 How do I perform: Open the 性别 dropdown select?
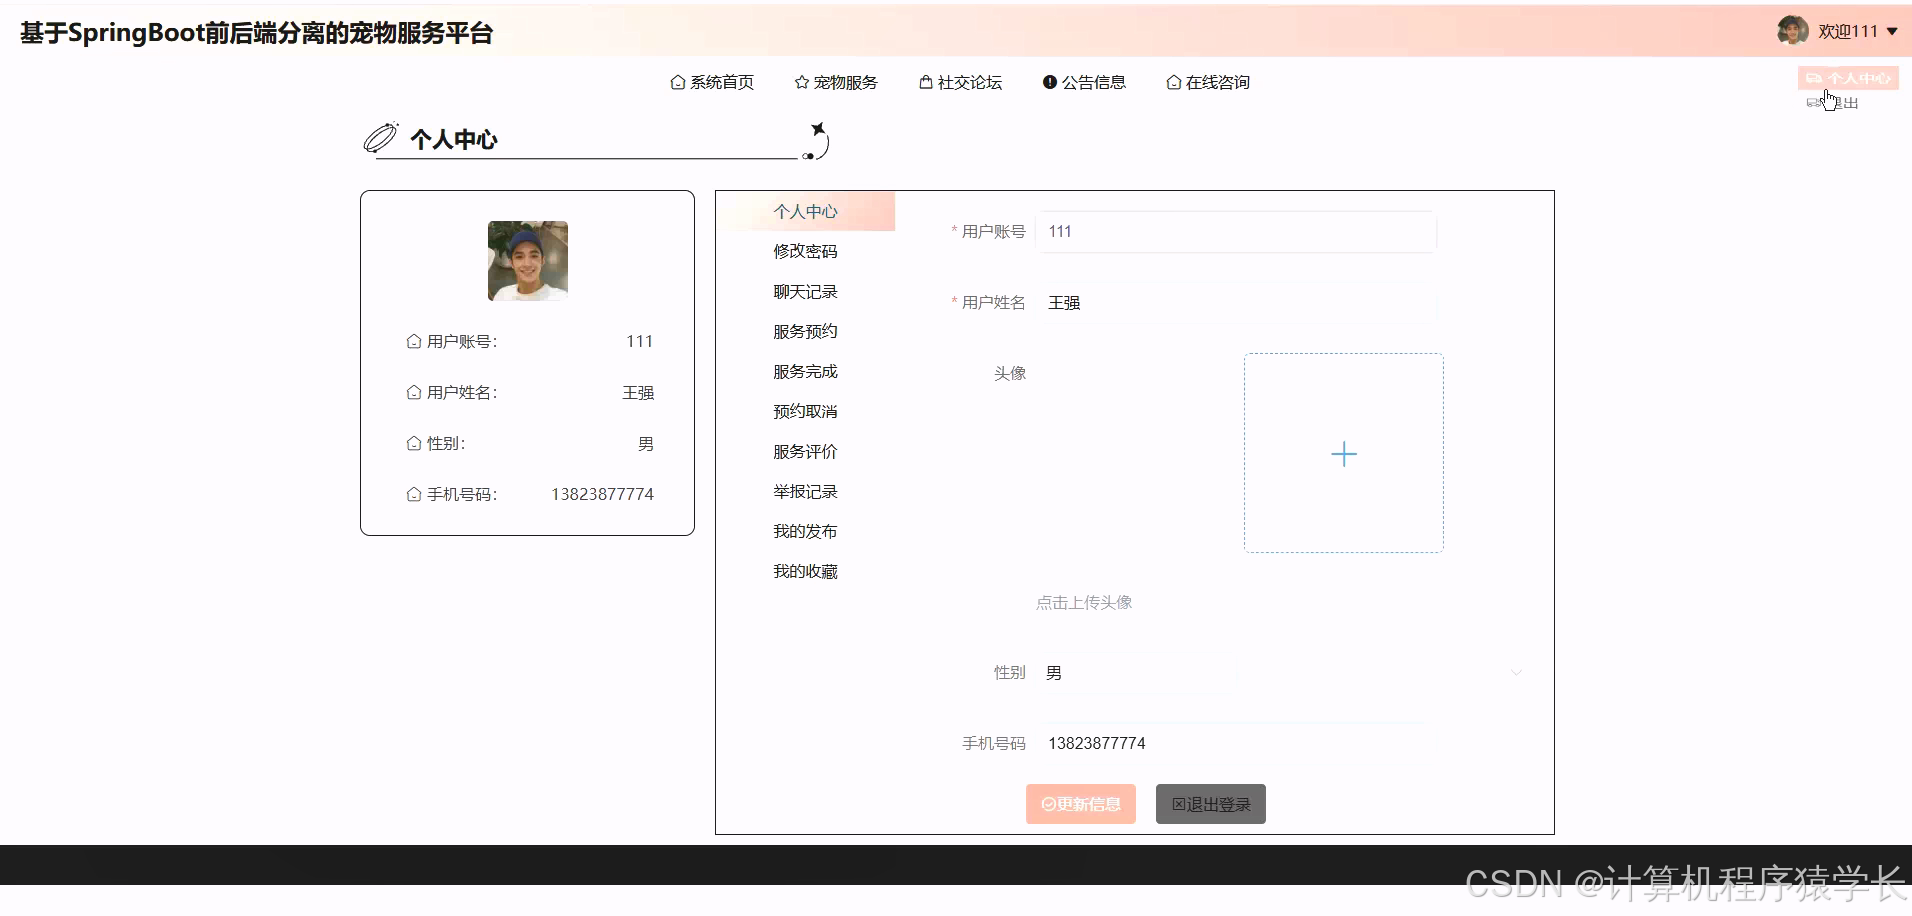1284,672
